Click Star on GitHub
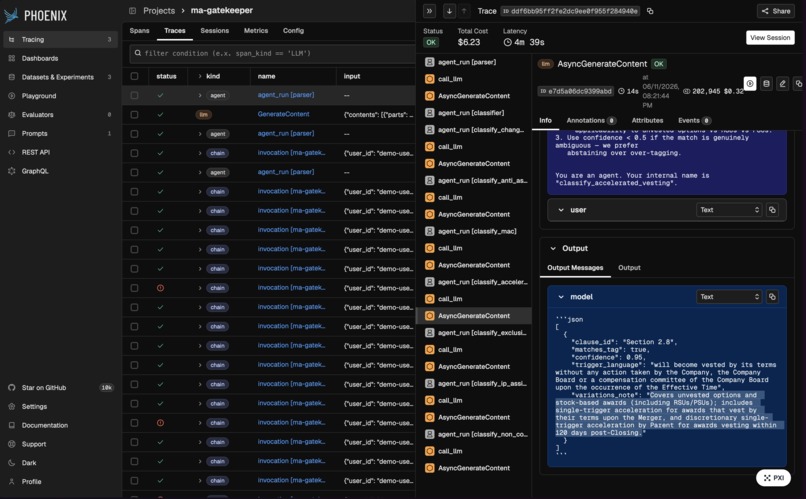 click(60, 387)
